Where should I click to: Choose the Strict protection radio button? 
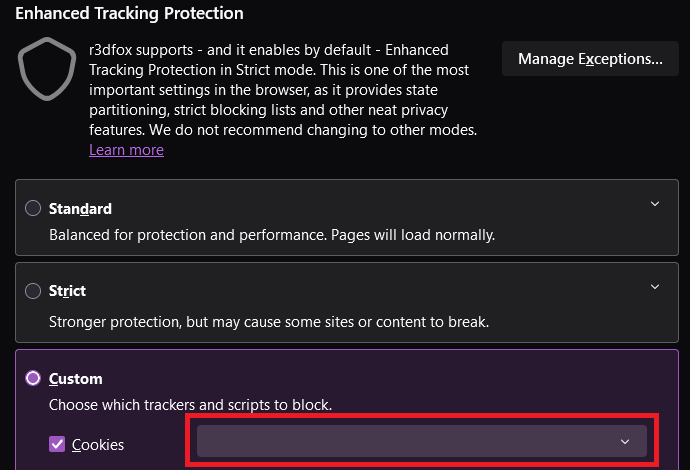click(33, 291)
